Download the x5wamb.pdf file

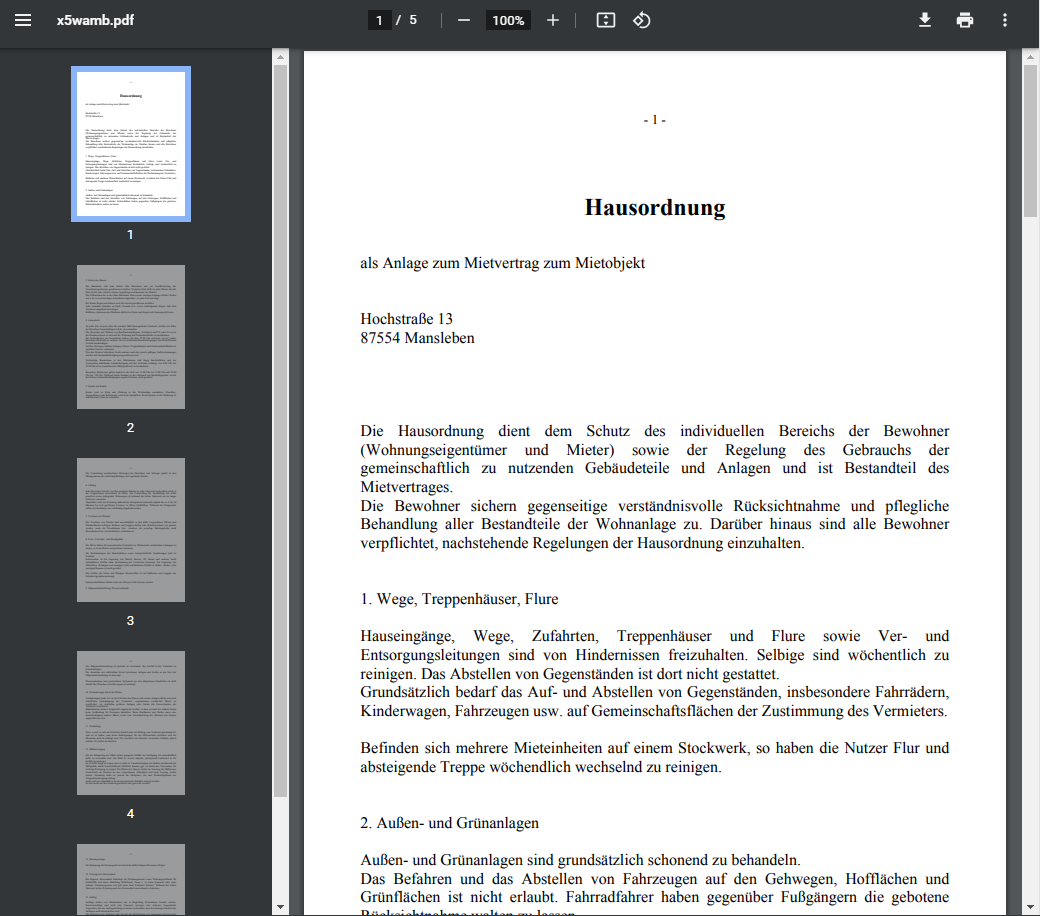924,19
